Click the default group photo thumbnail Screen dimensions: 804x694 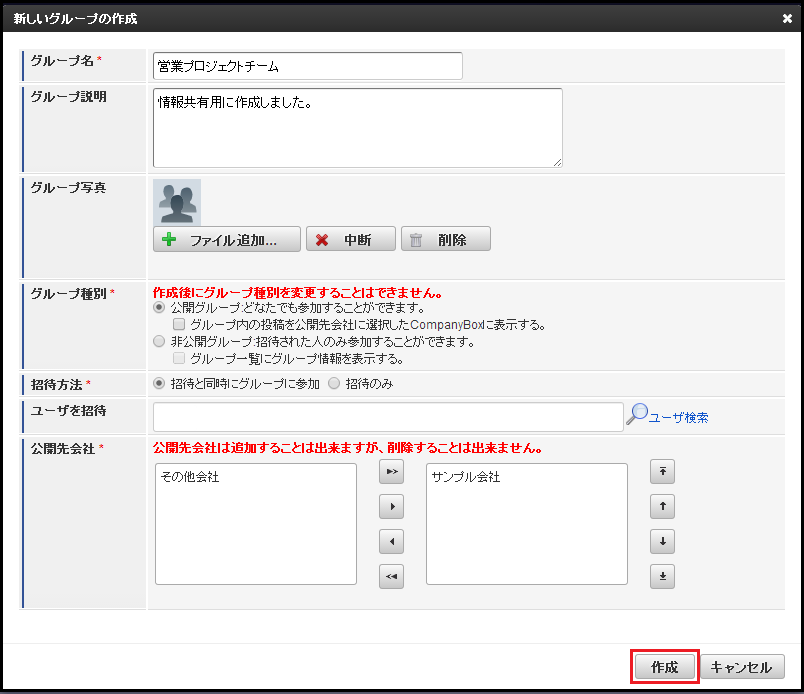click(177, 203)
